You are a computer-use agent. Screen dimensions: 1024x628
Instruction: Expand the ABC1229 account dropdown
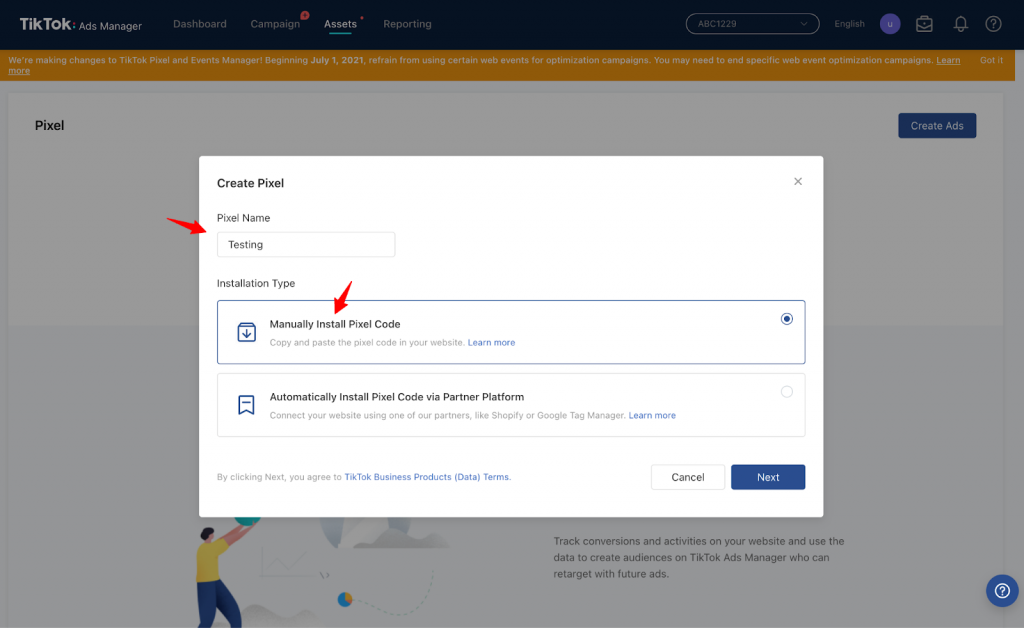click(x=752, y=24)
